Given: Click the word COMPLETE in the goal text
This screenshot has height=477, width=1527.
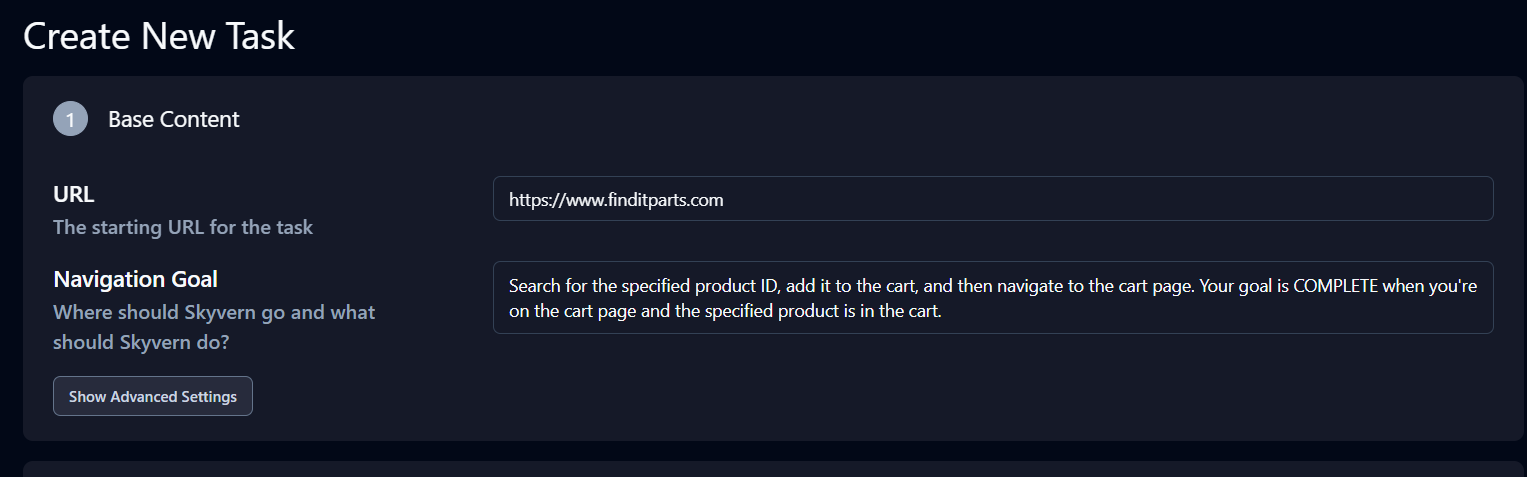Looking at the screenshot, I should (1336, 286).
